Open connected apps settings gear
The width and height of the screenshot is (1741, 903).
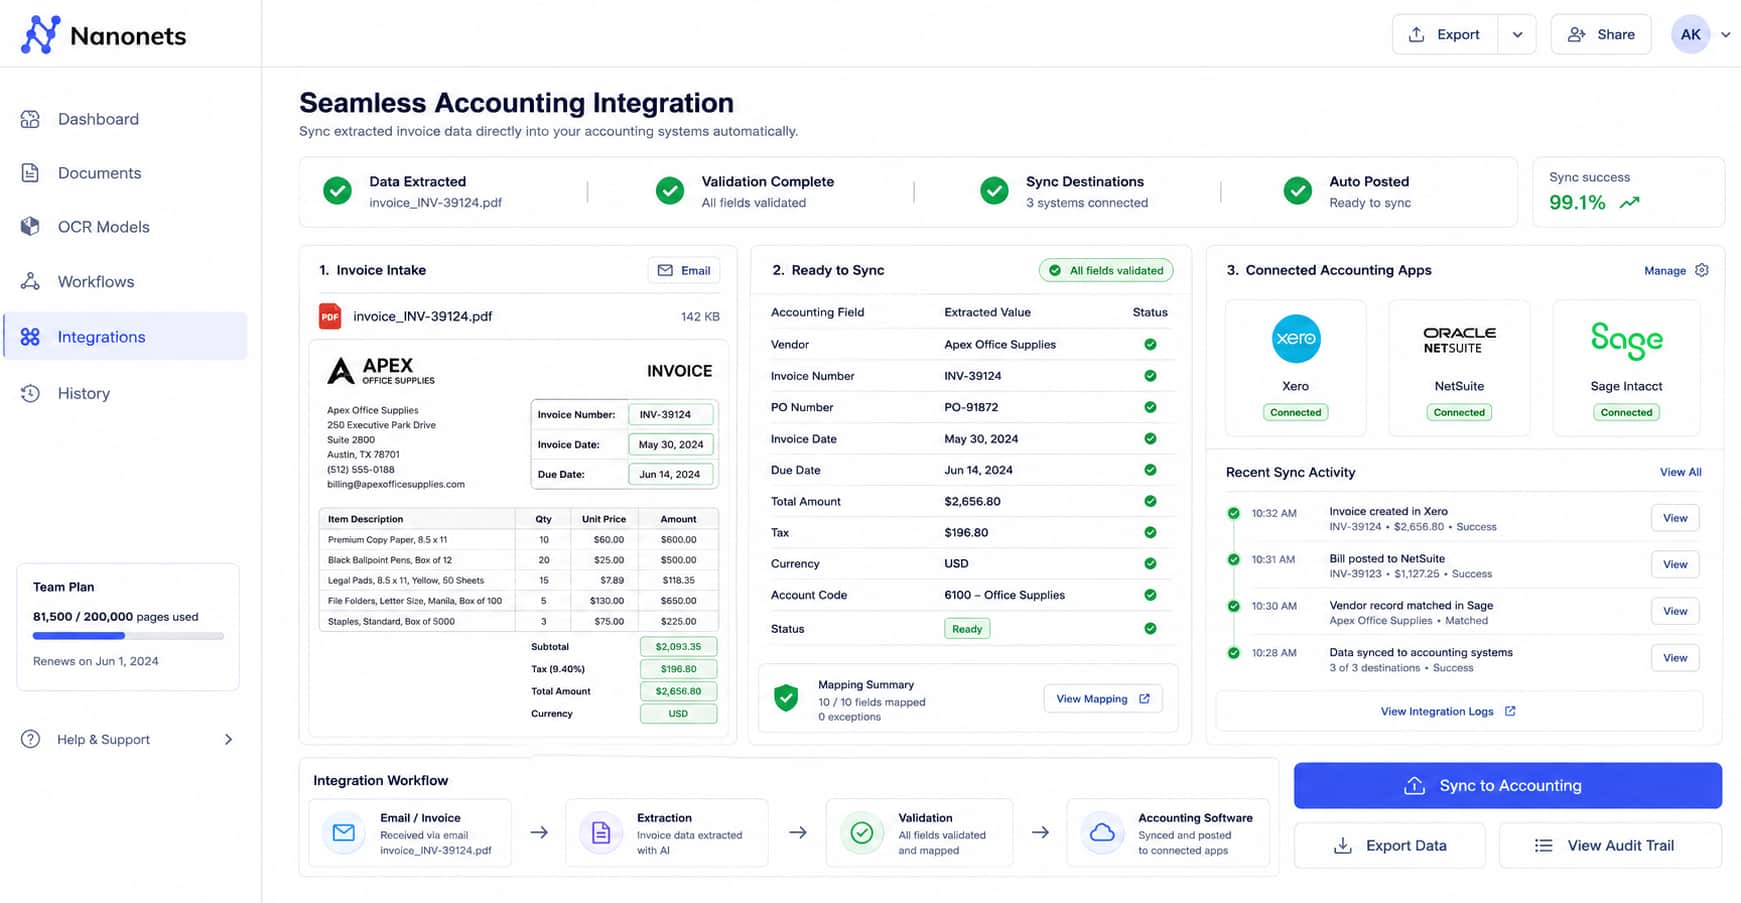(x=1702, y=270)
